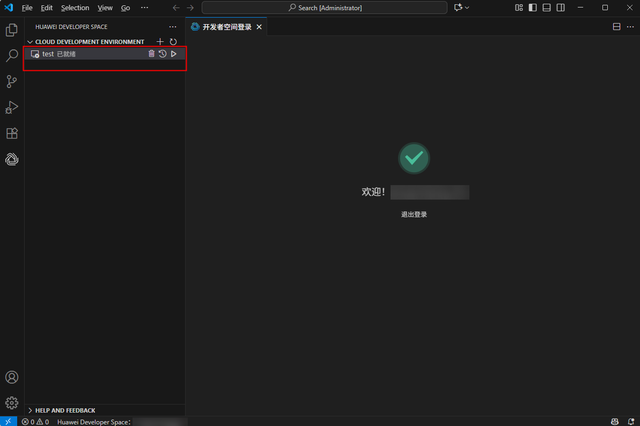Open the Huawei Developer Space view

tap(12, 159)
